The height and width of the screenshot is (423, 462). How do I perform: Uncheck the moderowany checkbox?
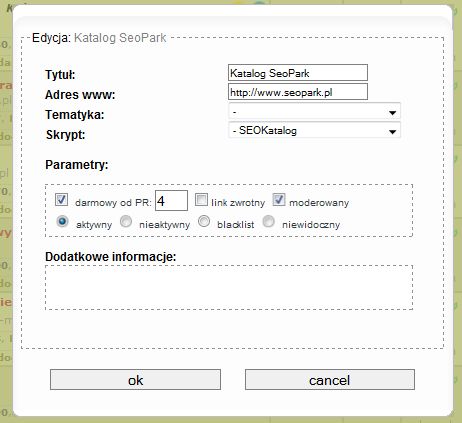[279, 200]
